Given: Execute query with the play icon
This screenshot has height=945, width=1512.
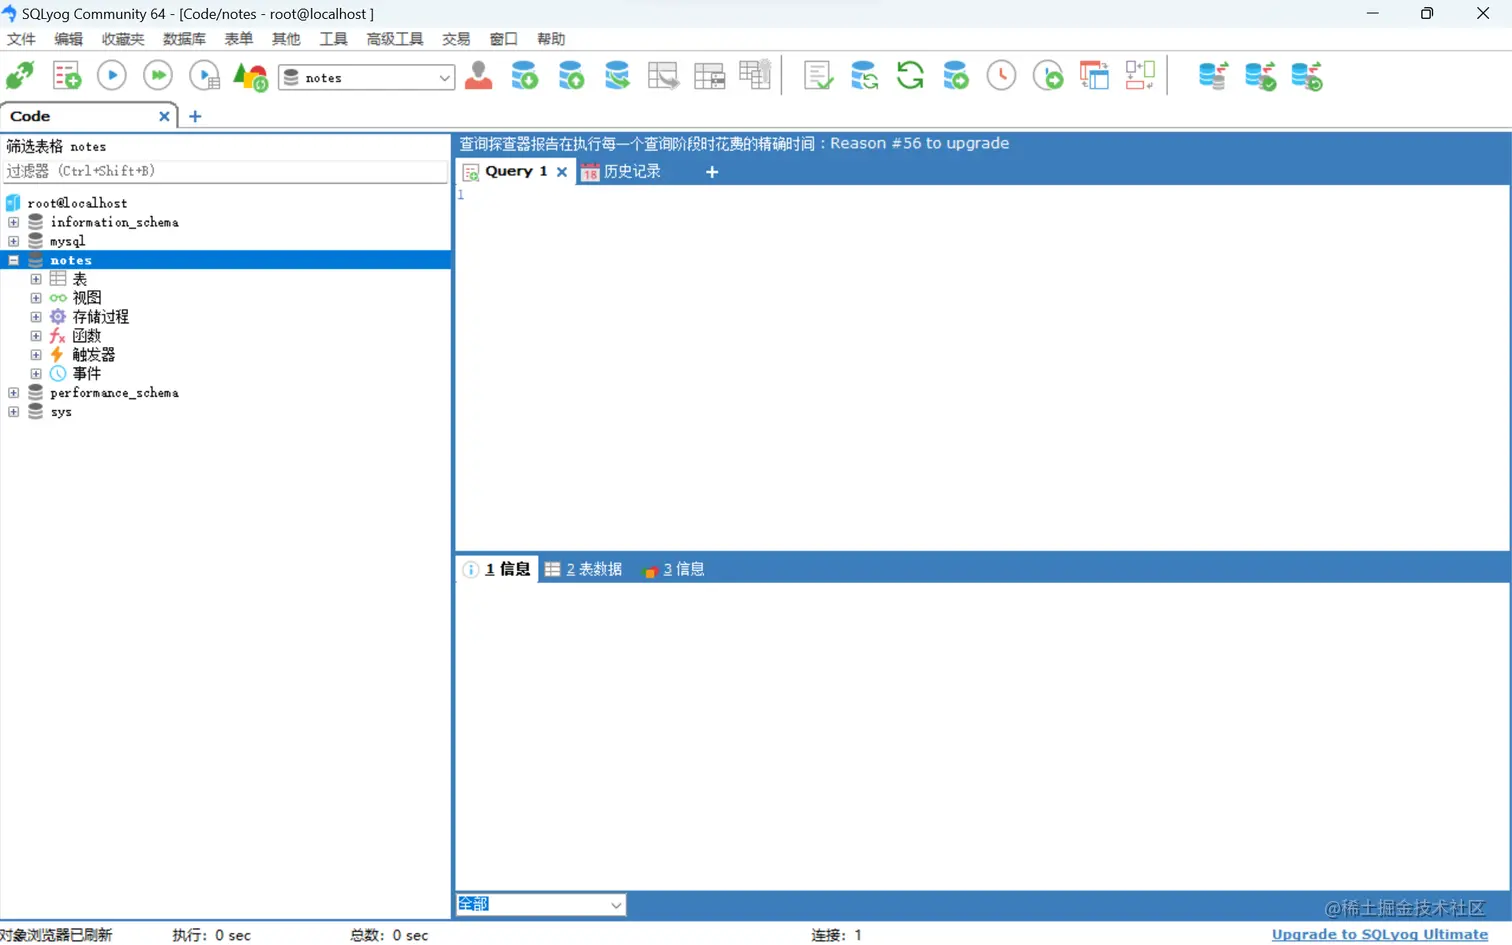Looking at the screenshot, I should coord(112,76).
